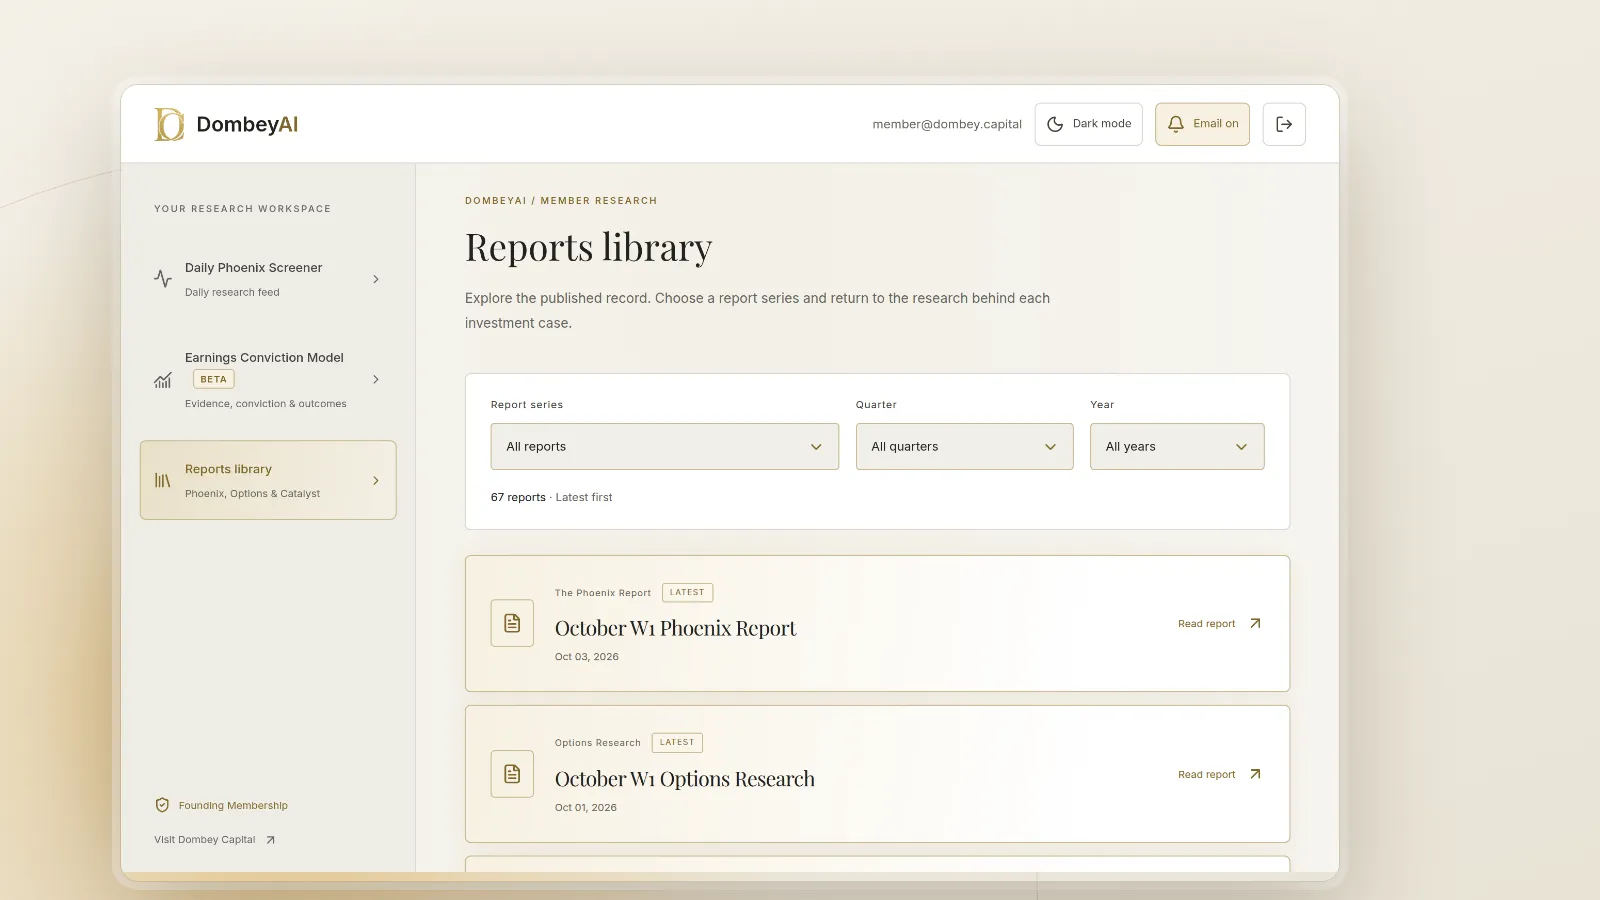Click the Founding Membership link
1600x900 pixels.
coord(221,805)
